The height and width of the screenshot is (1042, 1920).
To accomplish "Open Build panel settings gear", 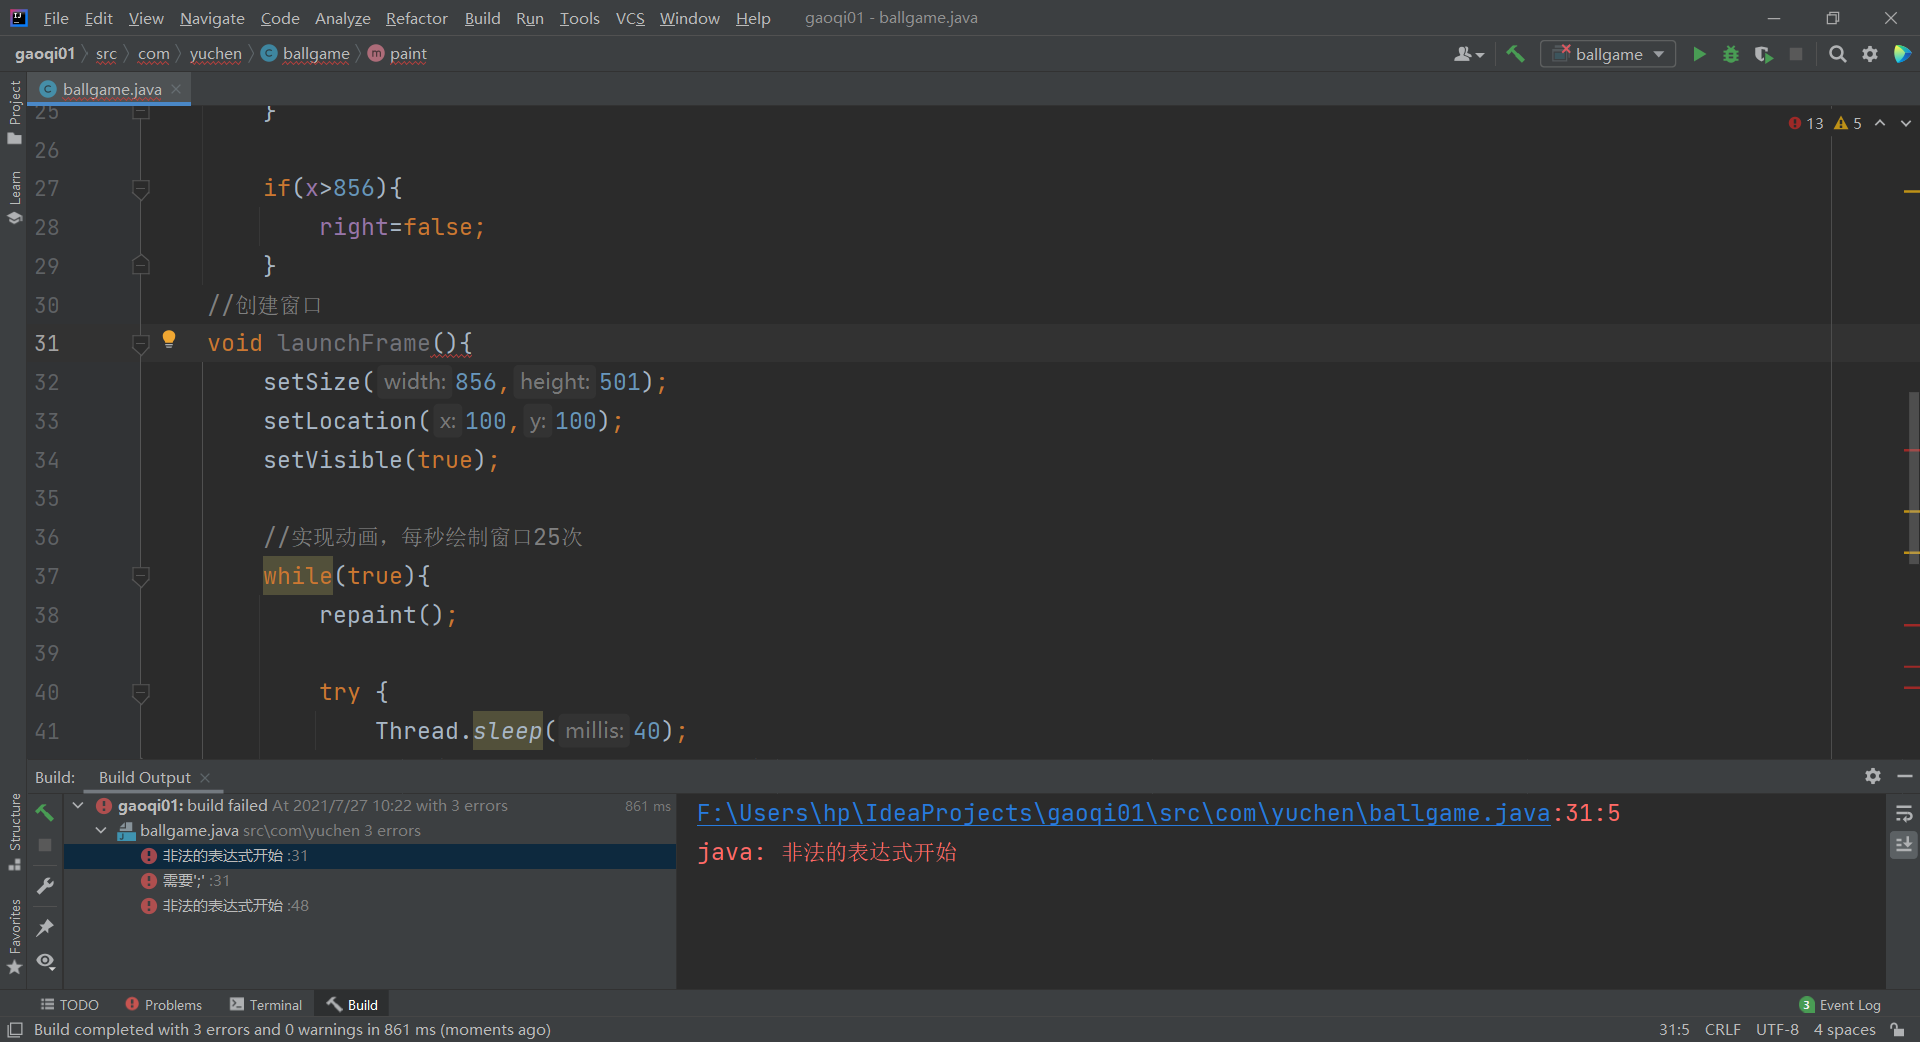I will point(1872,776).
